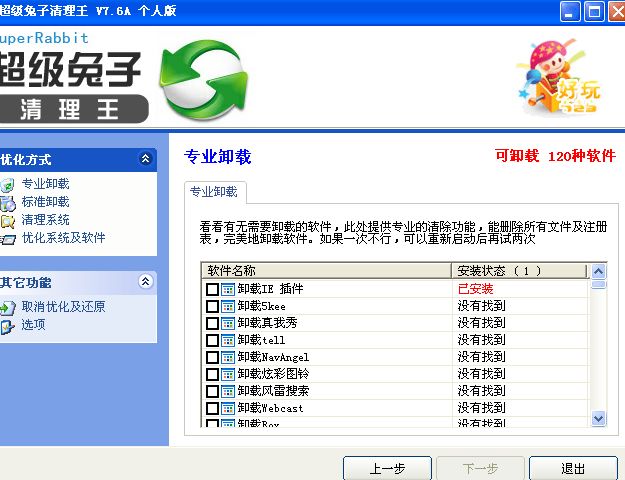Image resolution: width=625 pixels, height=480 pixels.
Task: Click the list icon beside 卸载NavAngel
Action: click(228, 357)
